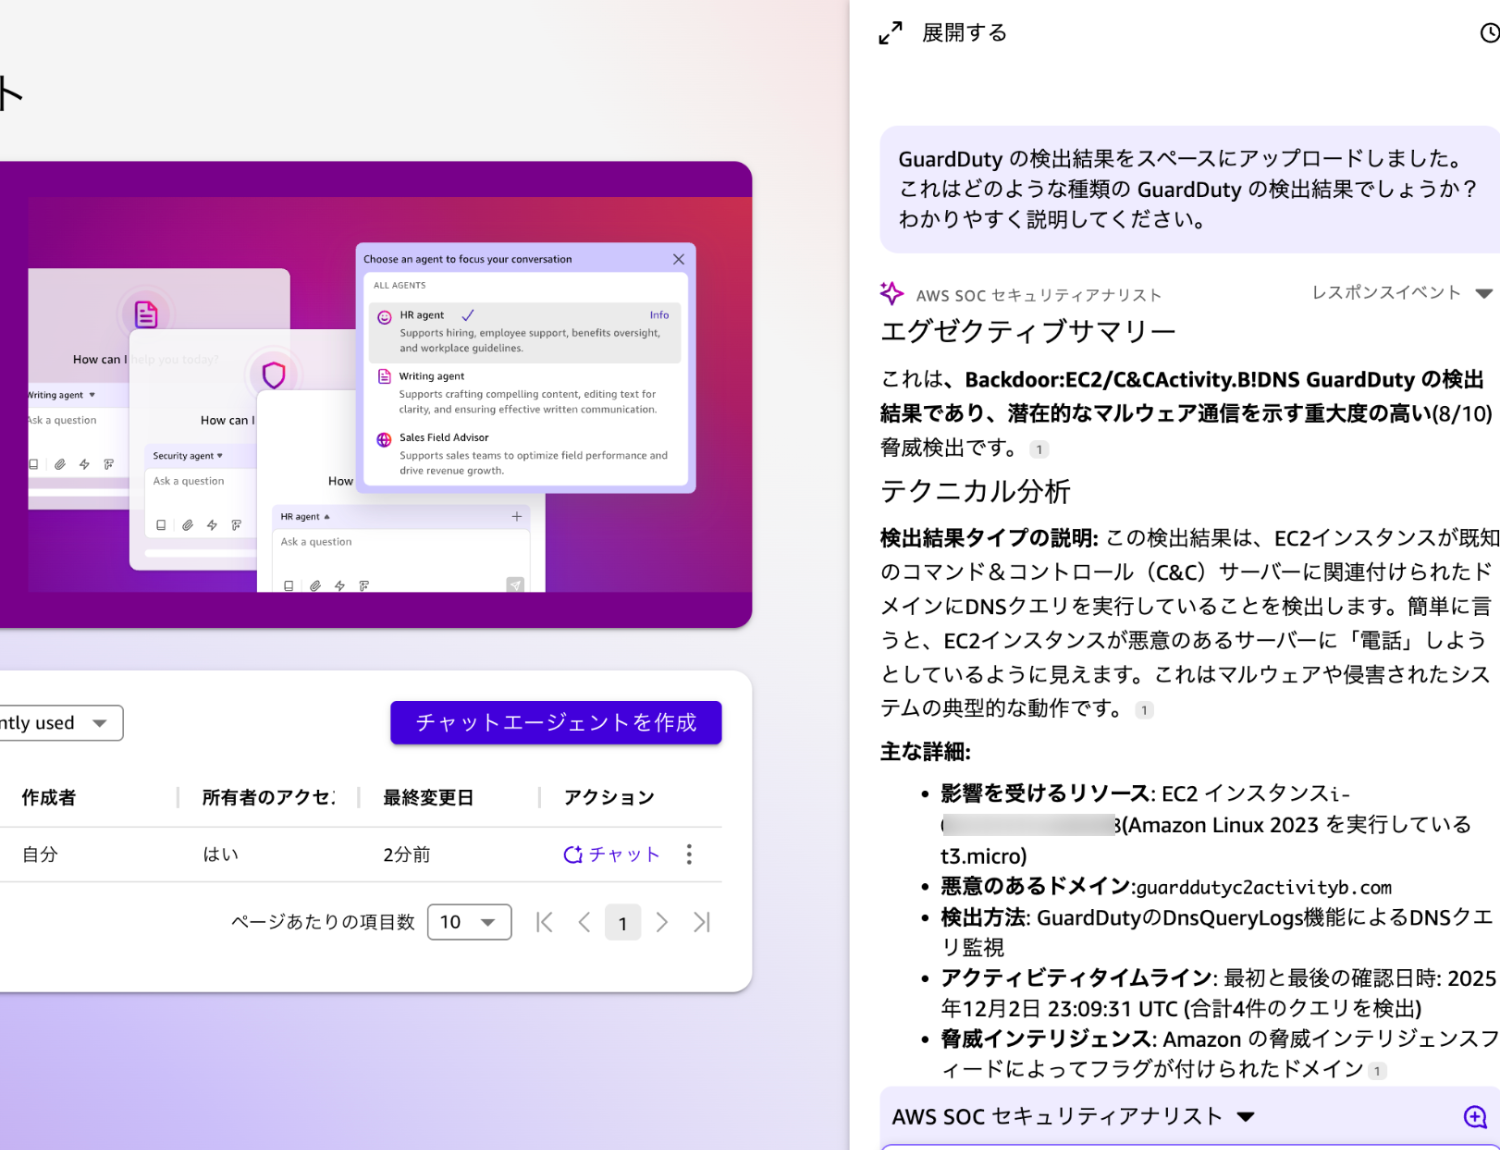Click the アクション column header
1500x1150 pixels.
[x=609, y=797]
